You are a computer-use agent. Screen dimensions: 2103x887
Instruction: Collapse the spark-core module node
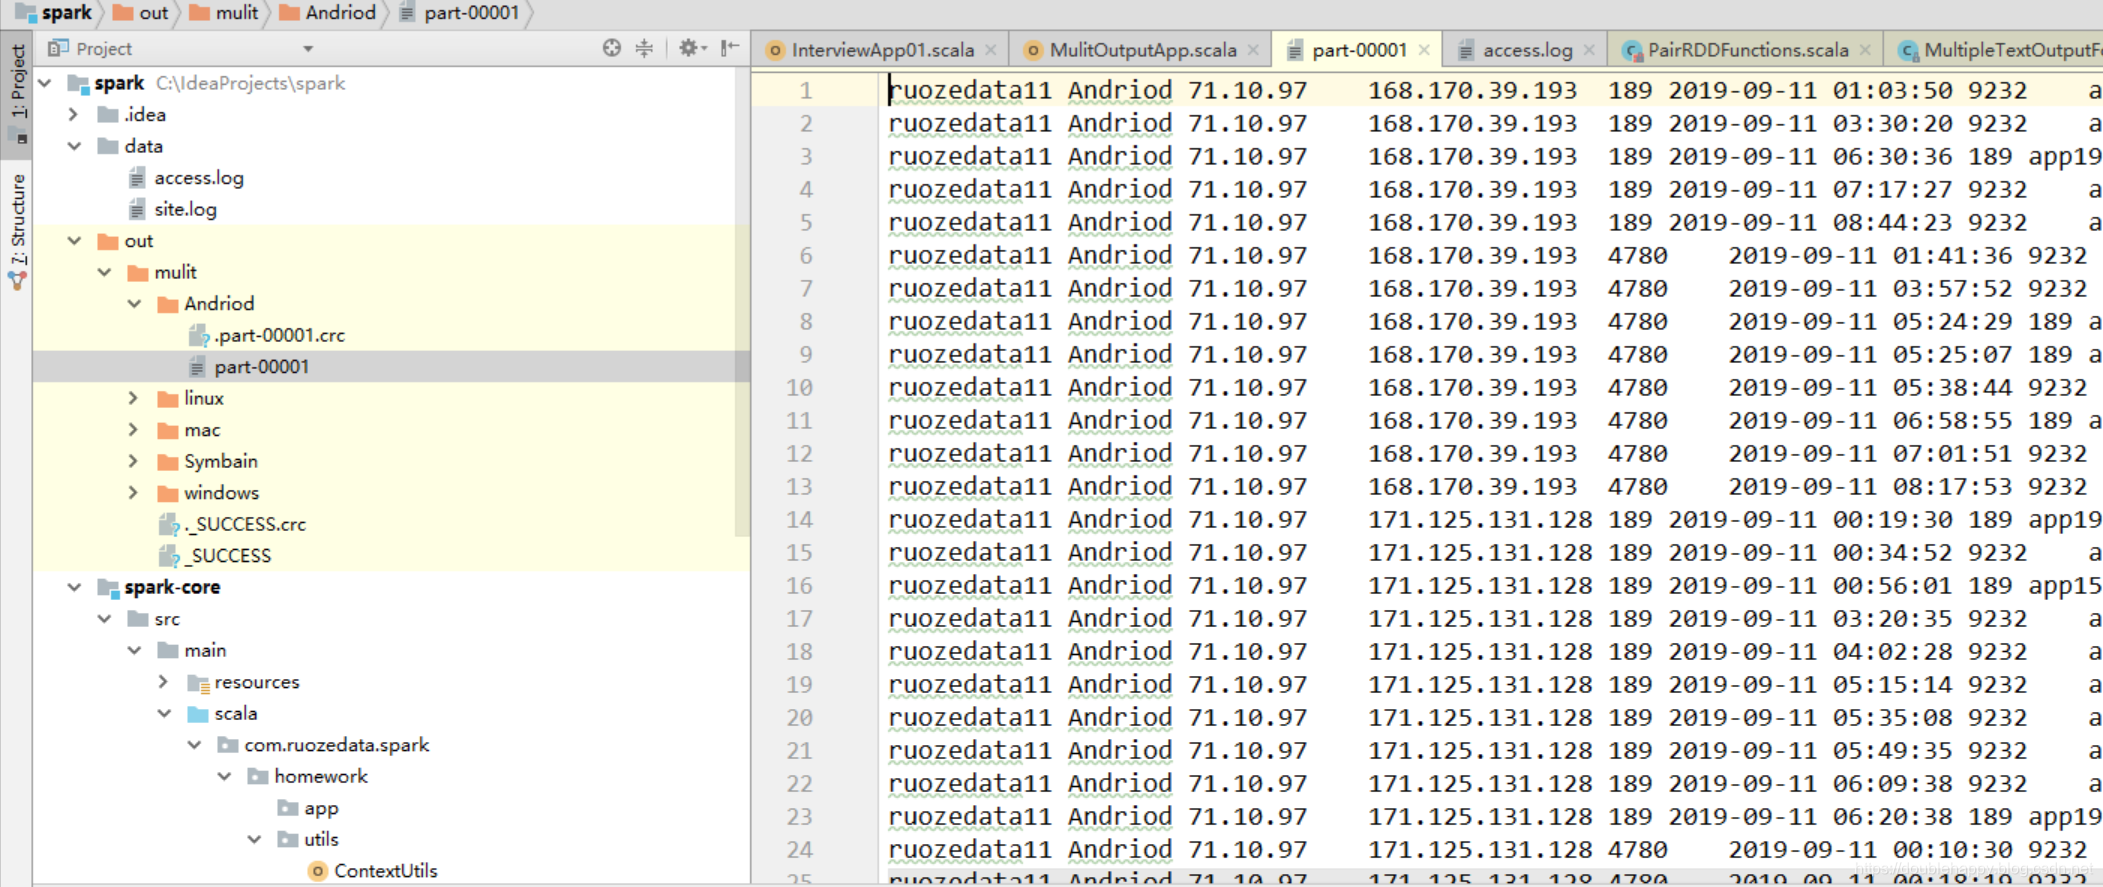tap(74, 587)
